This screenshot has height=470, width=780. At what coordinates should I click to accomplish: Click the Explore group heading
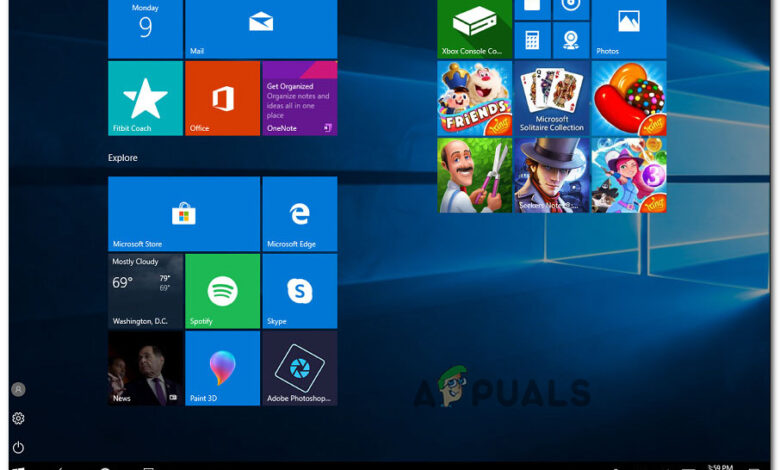point(122,158)
